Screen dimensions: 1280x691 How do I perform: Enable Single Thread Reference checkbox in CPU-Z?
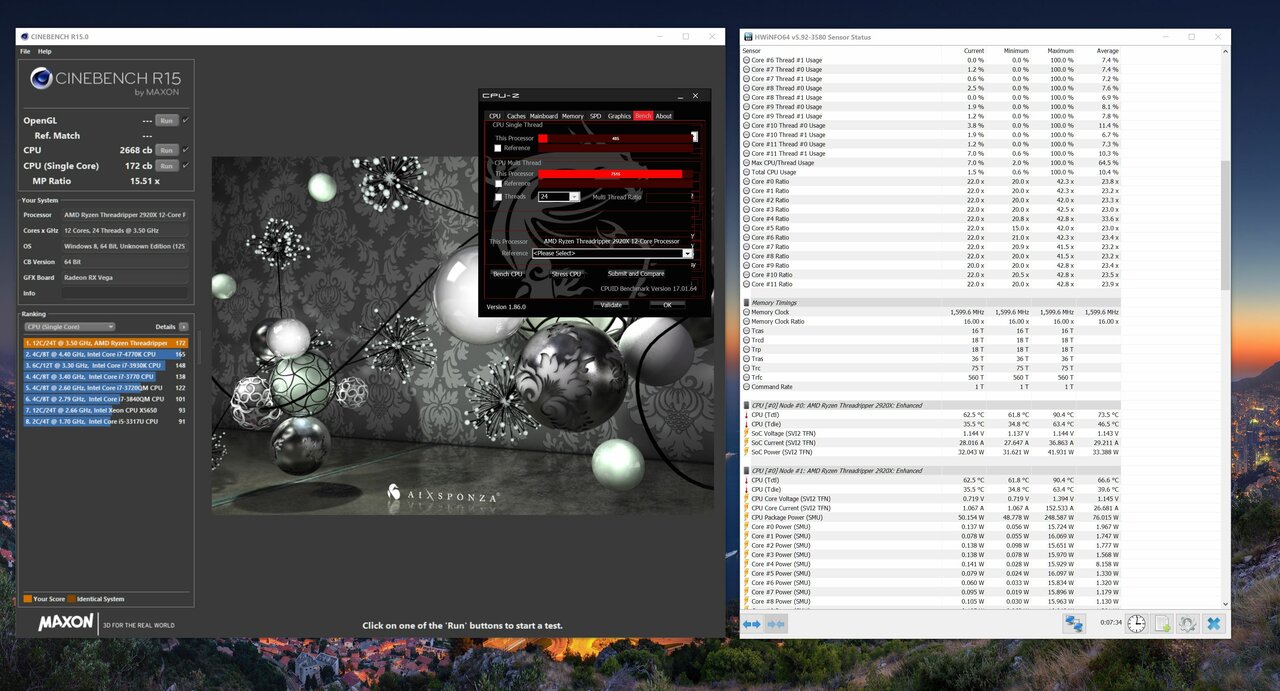498,148
